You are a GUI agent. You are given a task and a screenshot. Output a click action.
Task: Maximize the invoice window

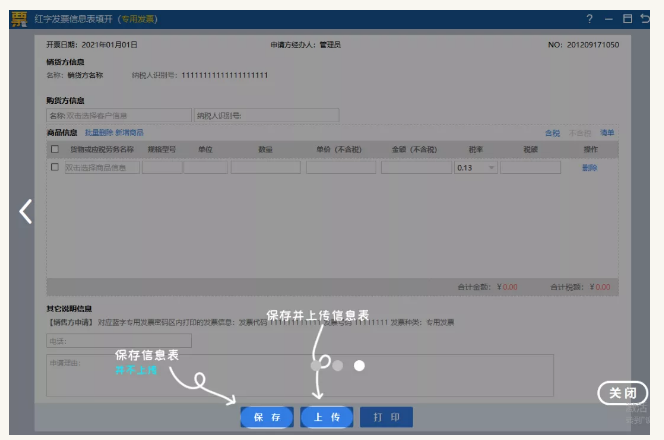627,19
